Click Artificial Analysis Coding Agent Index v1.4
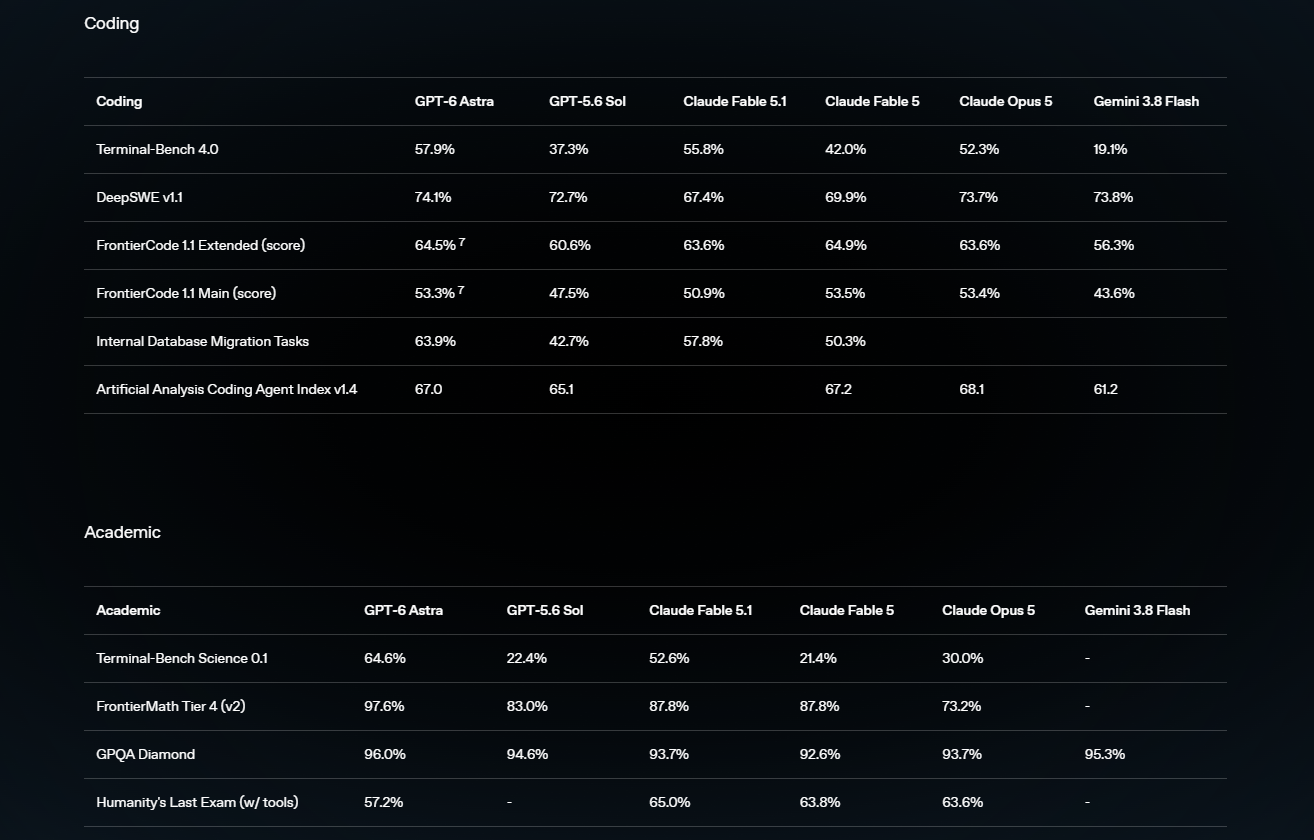This screenshot has width=1314, height=840. [x=226, y=389]
